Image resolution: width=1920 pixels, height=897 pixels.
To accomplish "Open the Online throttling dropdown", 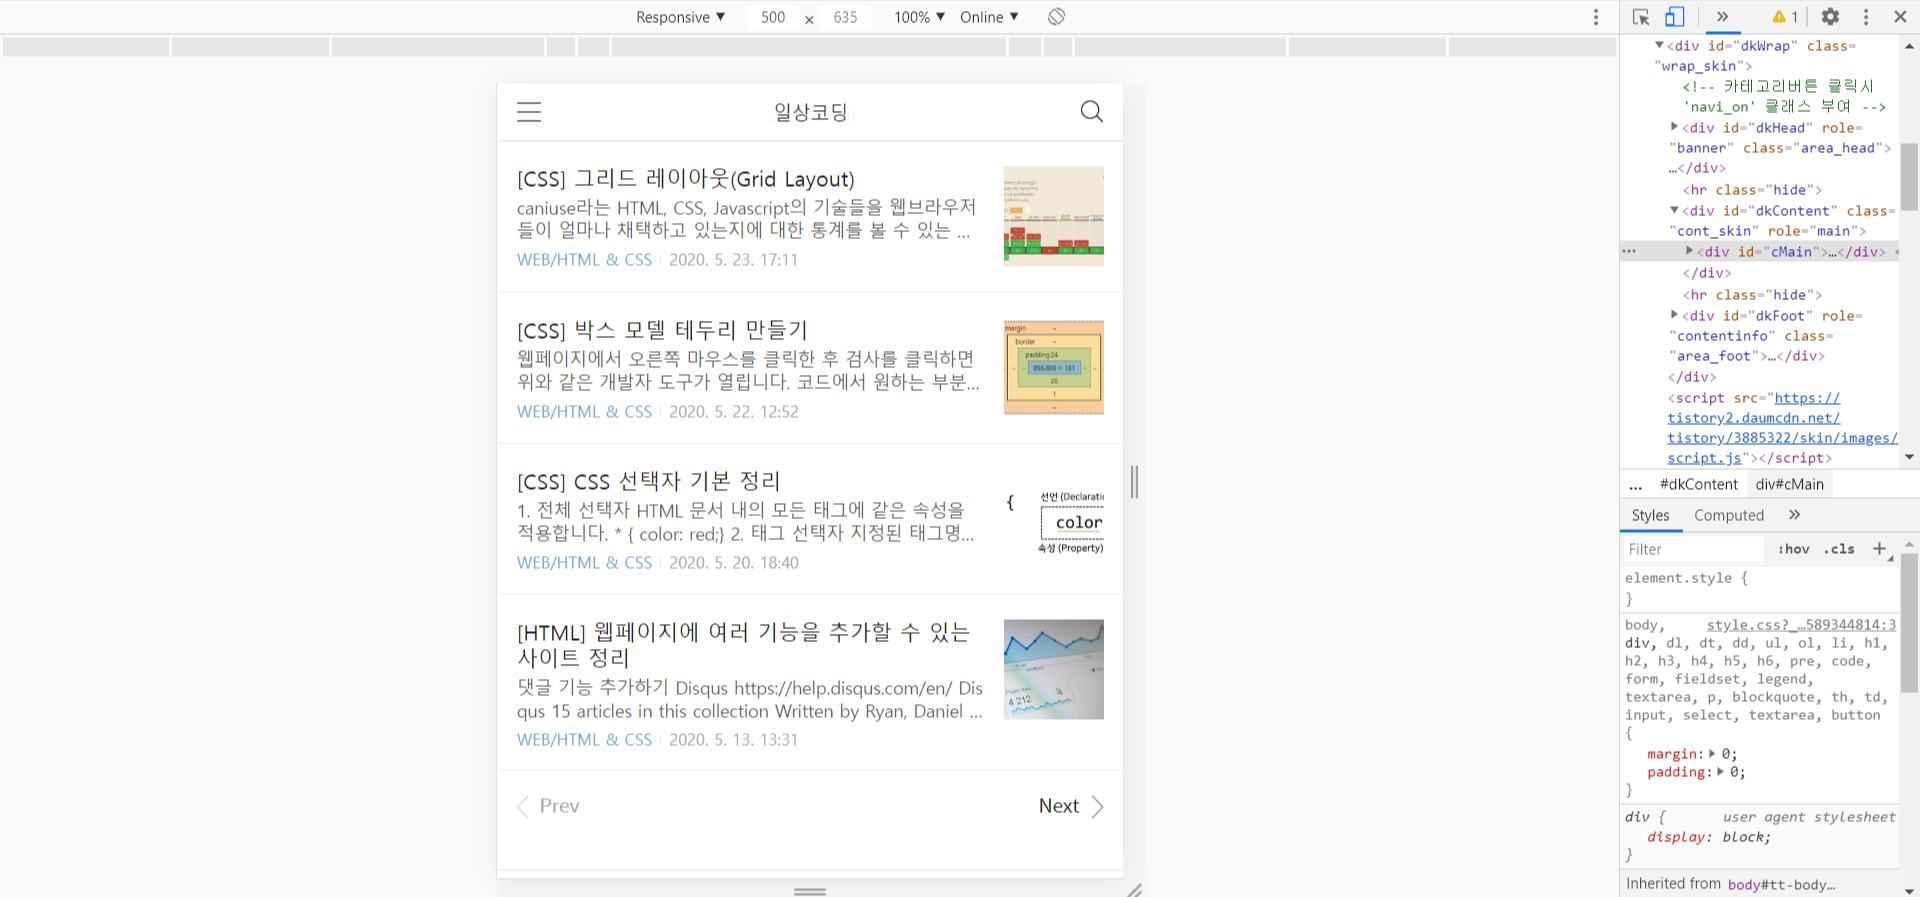I will (x=989, y=17).
